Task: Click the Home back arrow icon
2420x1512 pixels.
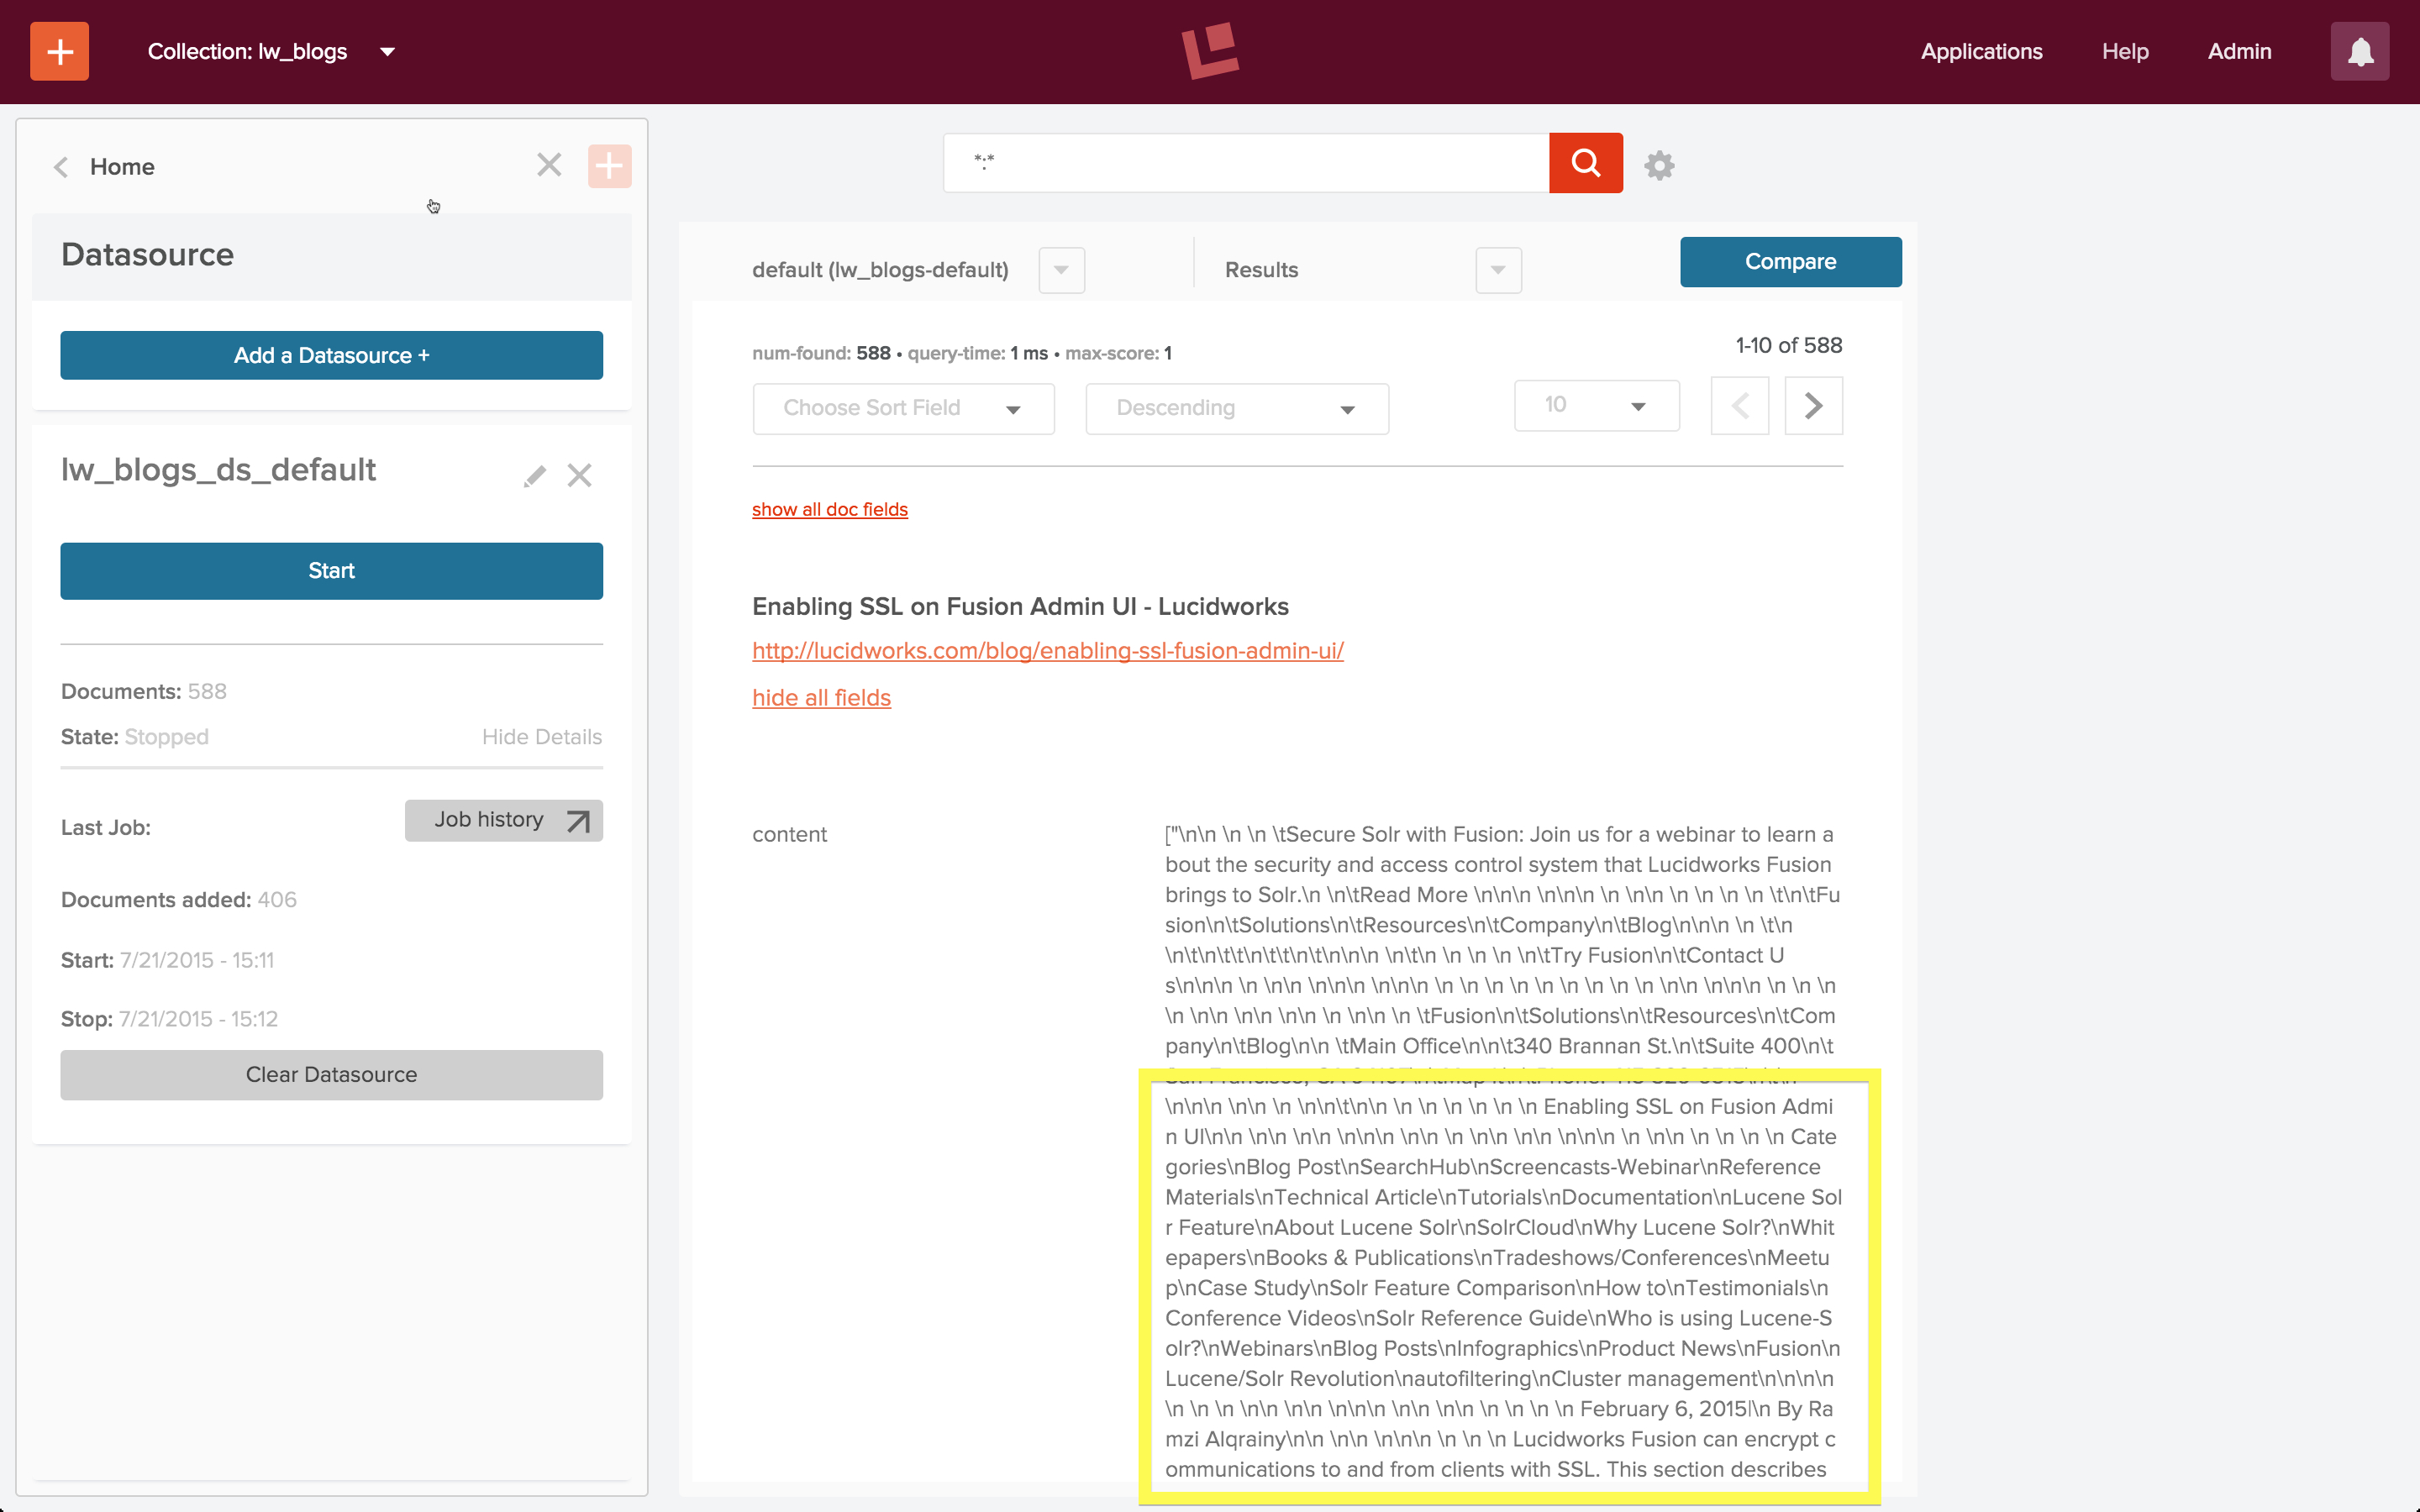Action: pyautogui.click(x=61, y=165)
